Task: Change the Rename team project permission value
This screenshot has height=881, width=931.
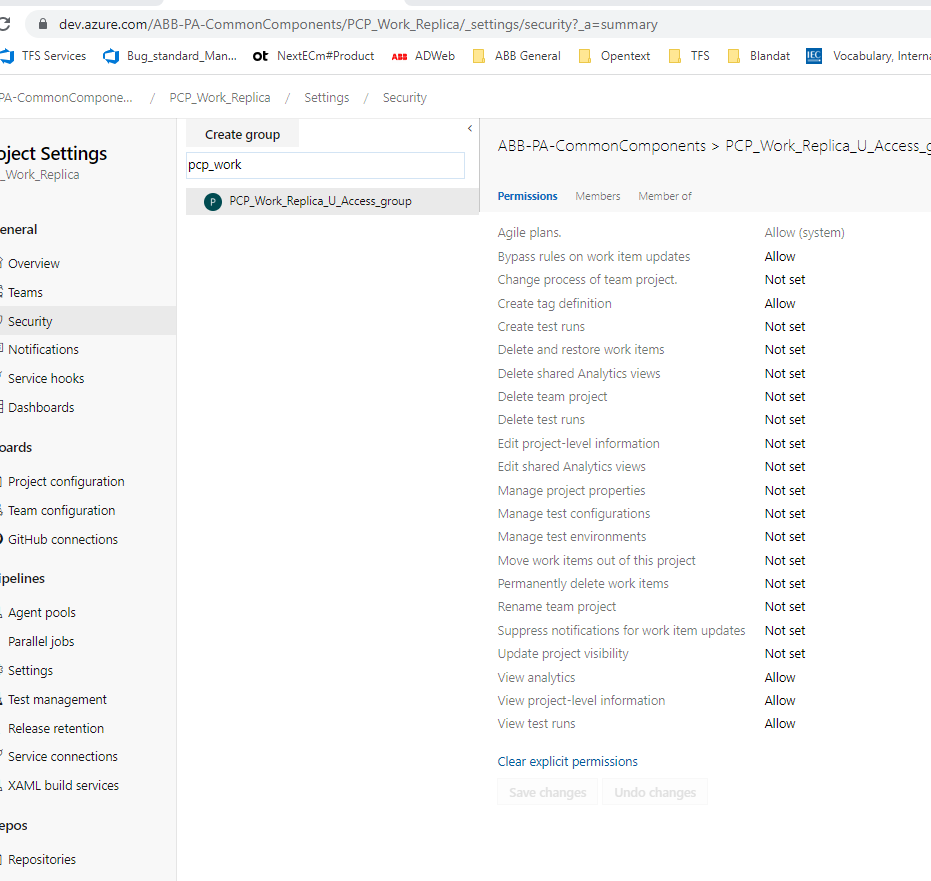Action: 785,607
